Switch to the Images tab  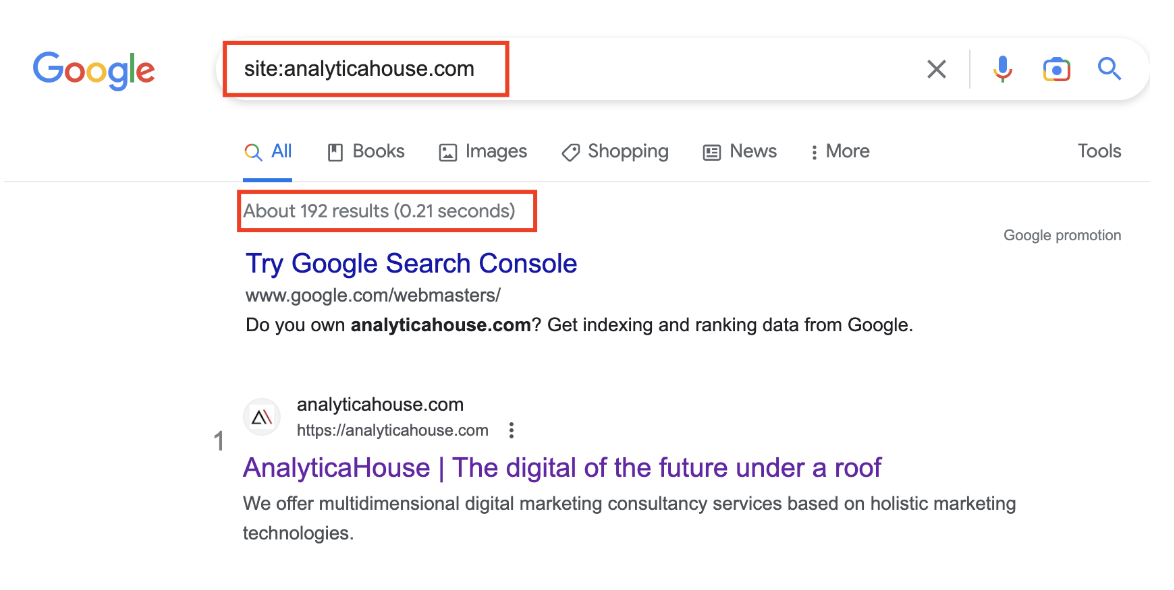click(483, 152)
